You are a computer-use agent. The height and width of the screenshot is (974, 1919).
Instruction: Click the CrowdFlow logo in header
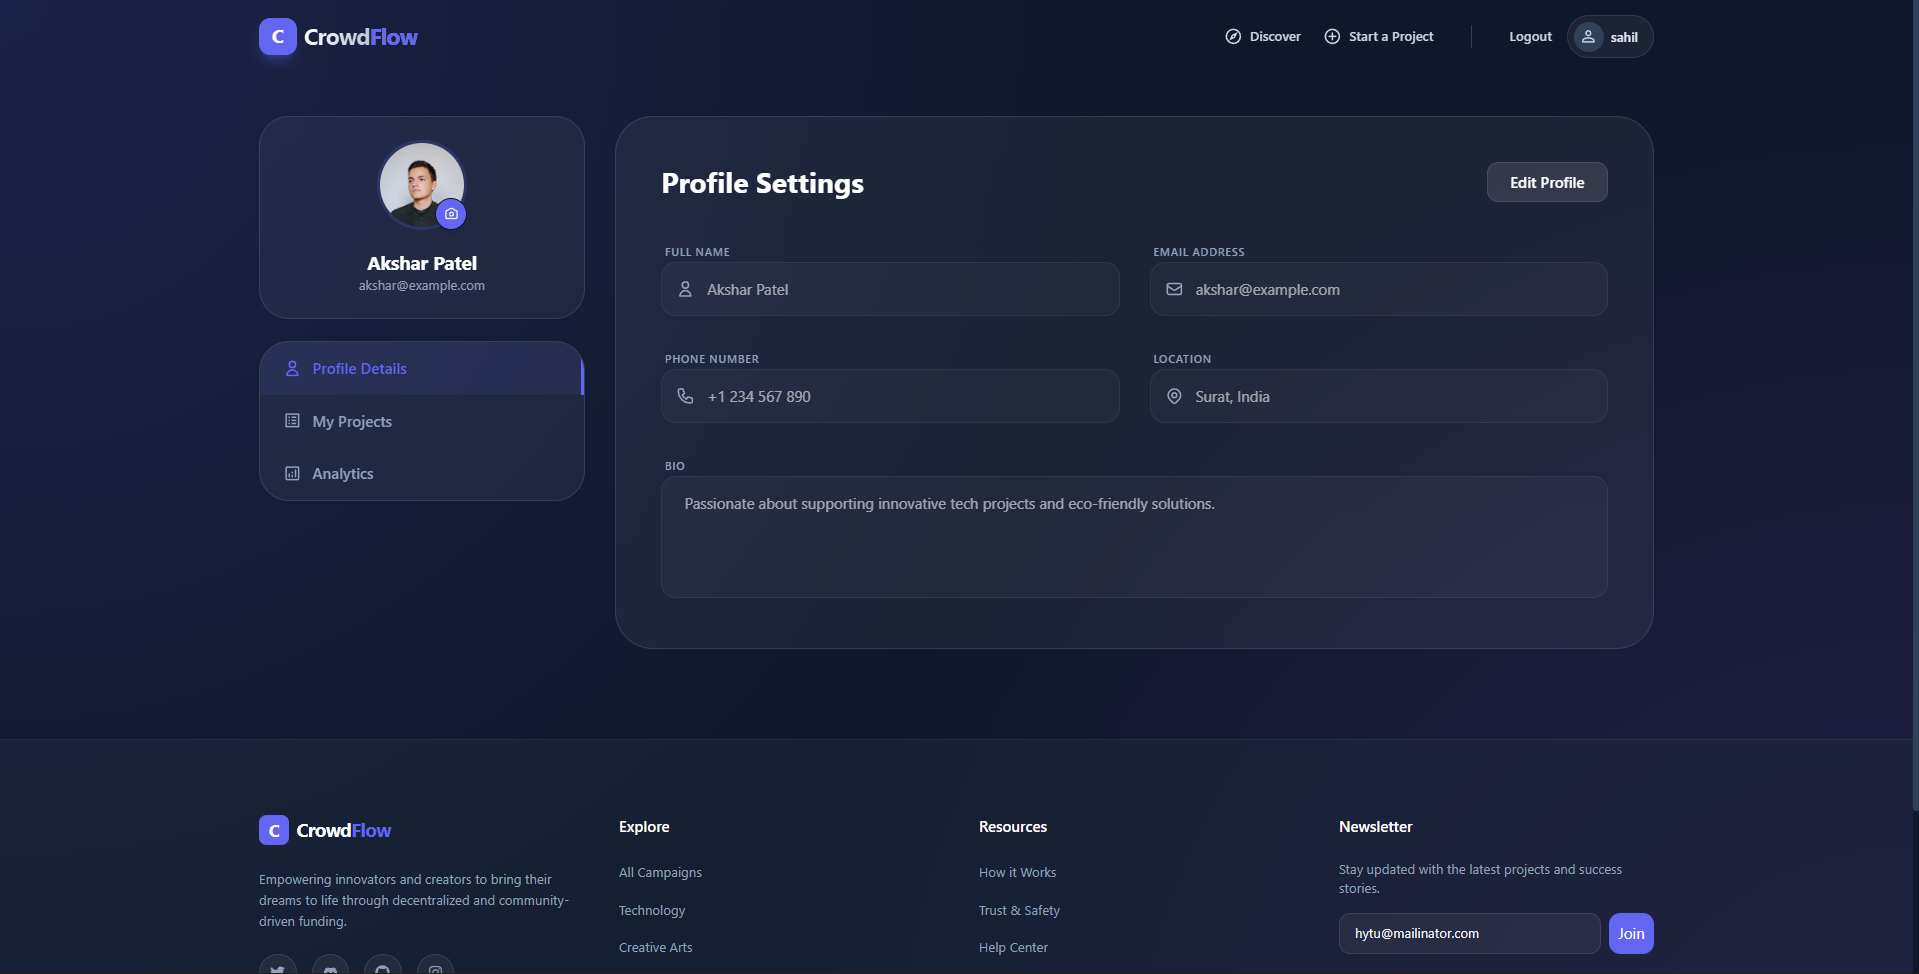pyautogui.click(x=338, y=37)
